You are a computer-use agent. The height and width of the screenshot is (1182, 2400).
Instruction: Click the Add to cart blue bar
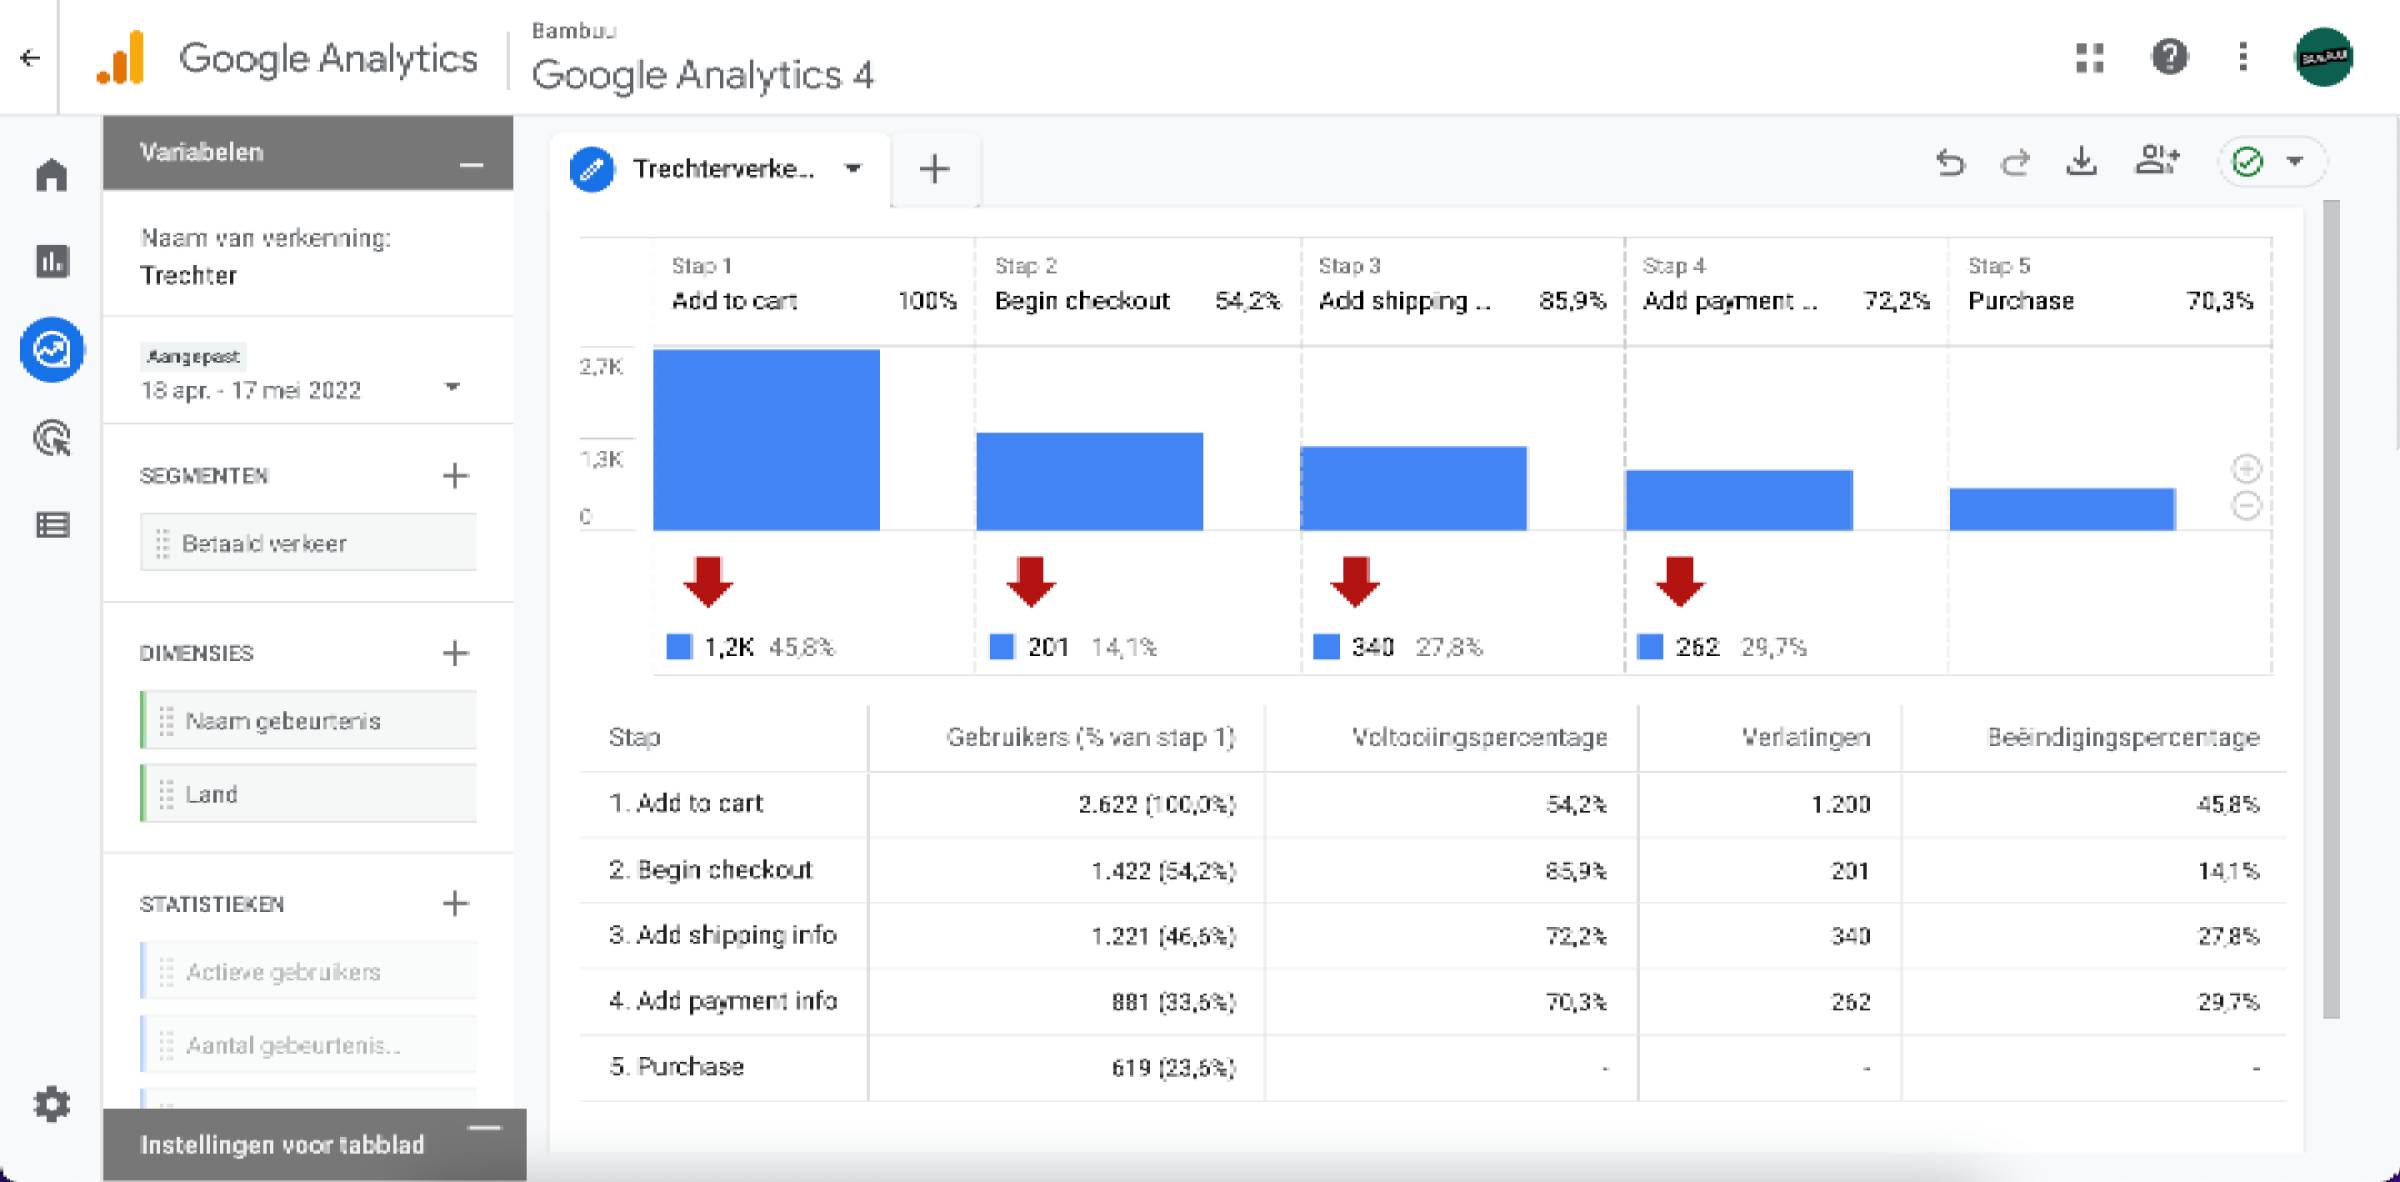[766, 440]
